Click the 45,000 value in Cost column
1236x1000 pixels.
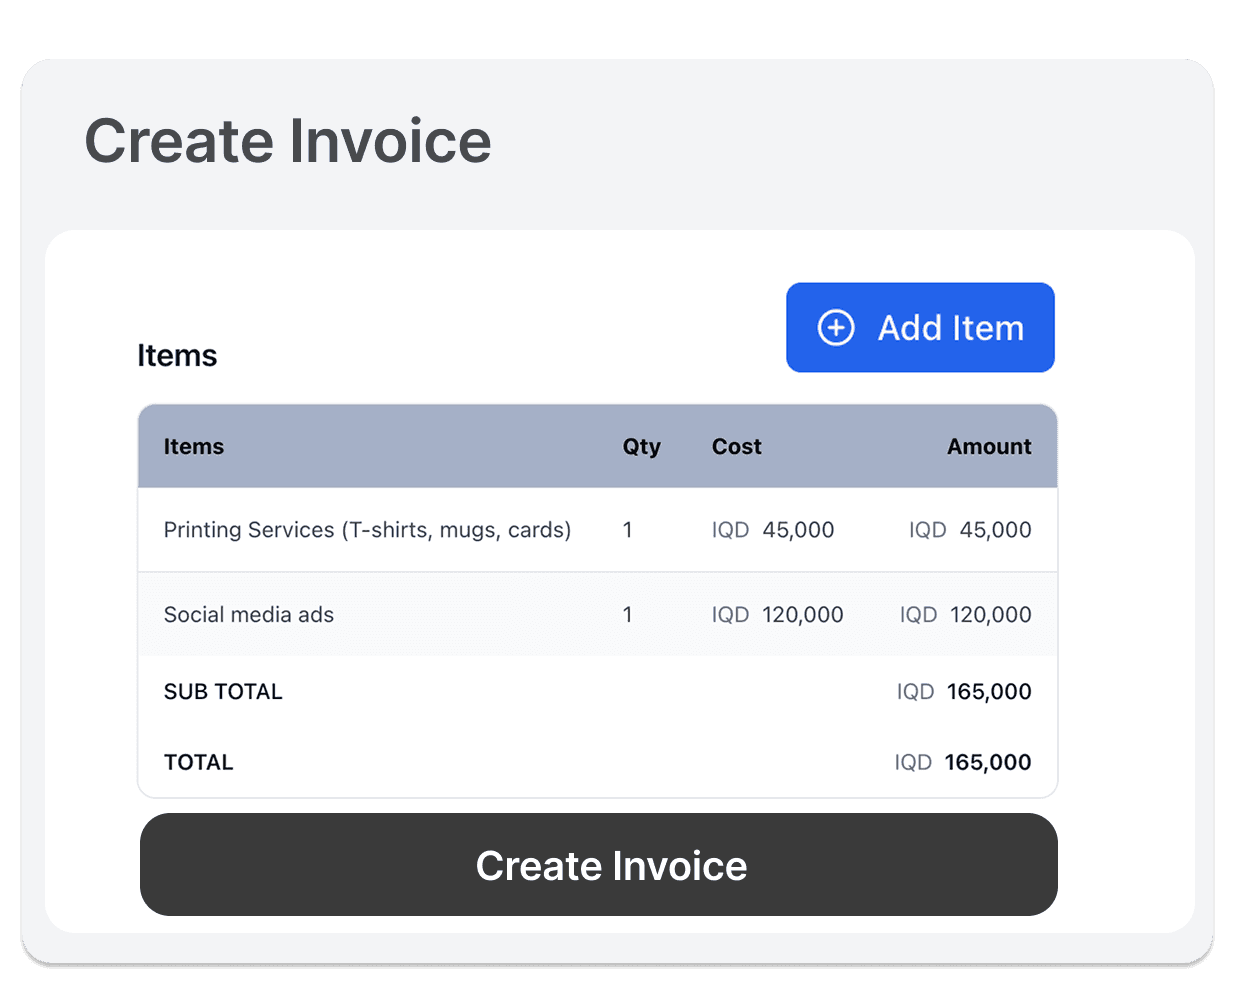click(797, 530)
